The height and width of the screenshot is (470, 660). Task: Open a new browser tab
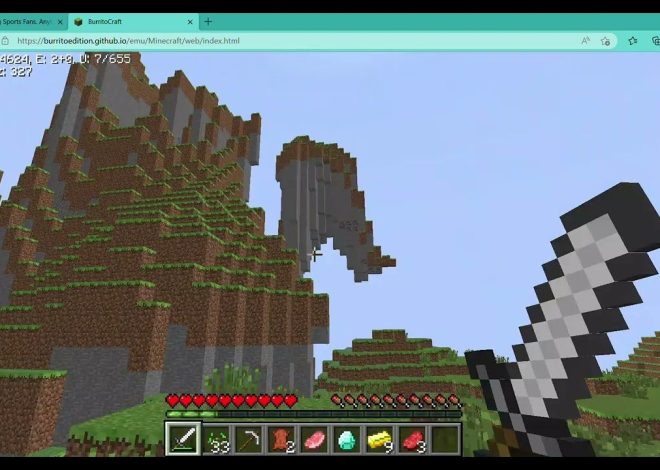point(208,21)
